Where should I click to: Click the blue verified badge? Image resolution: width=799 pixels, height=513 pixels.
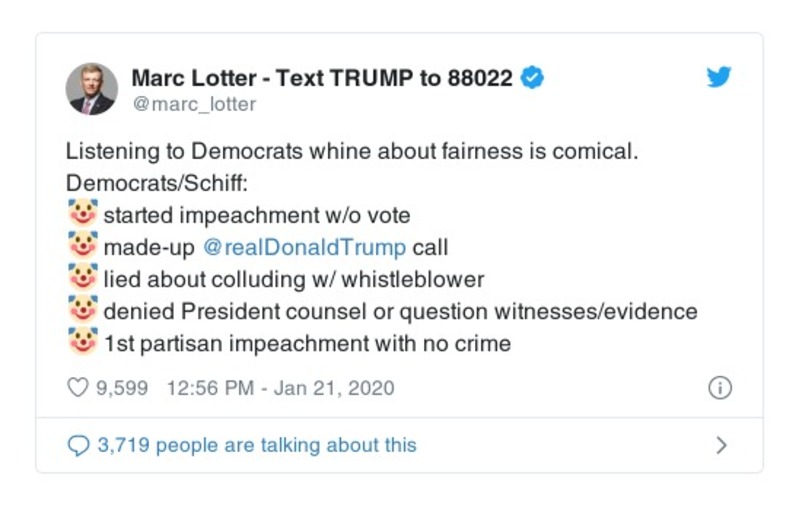tap(533, 78)
